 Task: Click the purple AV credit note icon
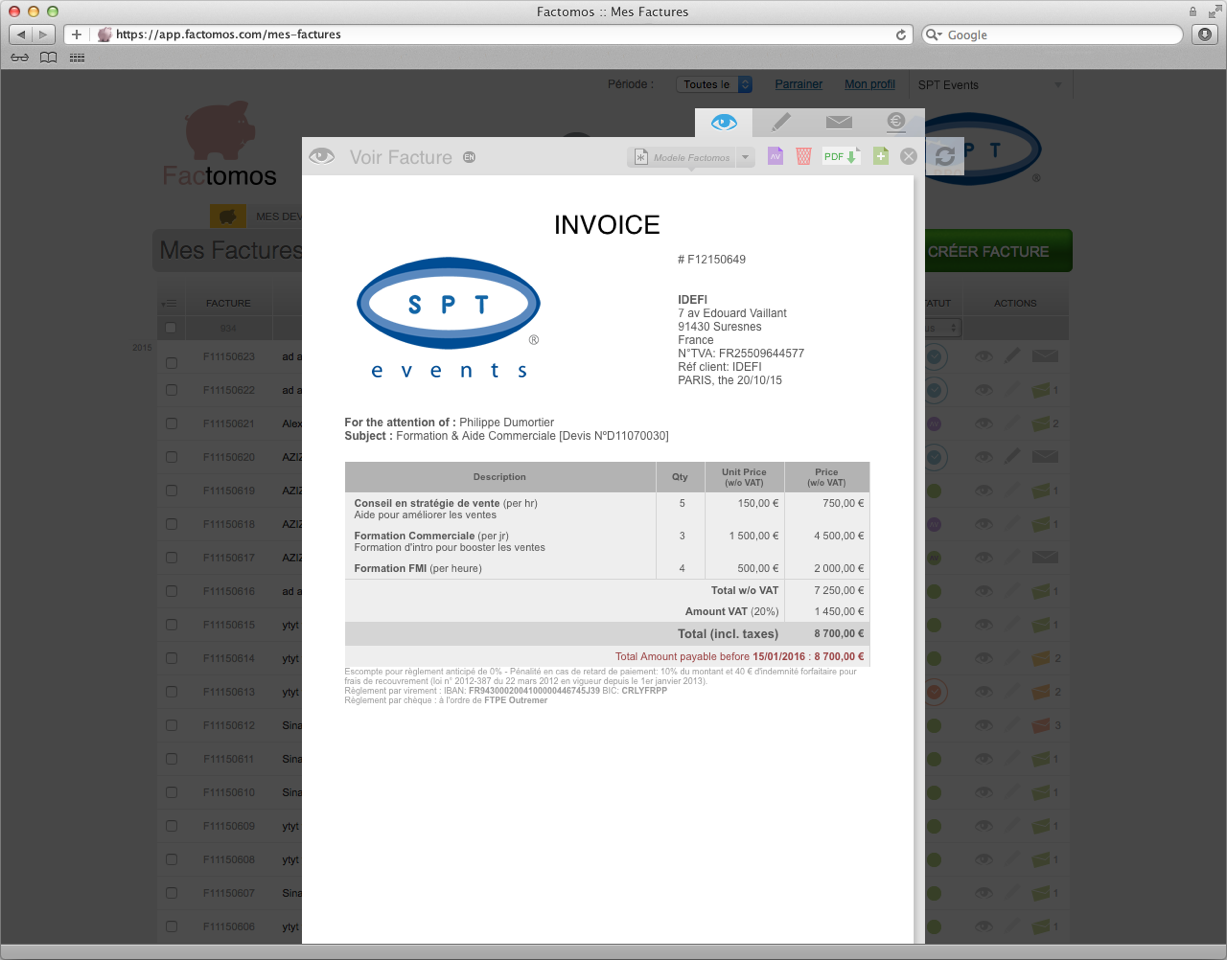tap(775, 156)
